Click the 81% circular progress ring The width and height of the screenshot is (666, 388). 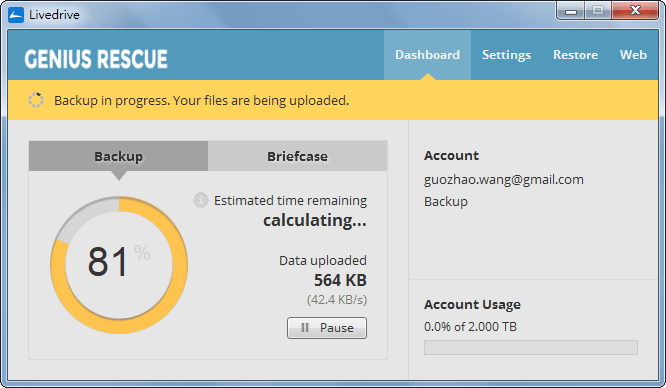click(x=119, y=265)
